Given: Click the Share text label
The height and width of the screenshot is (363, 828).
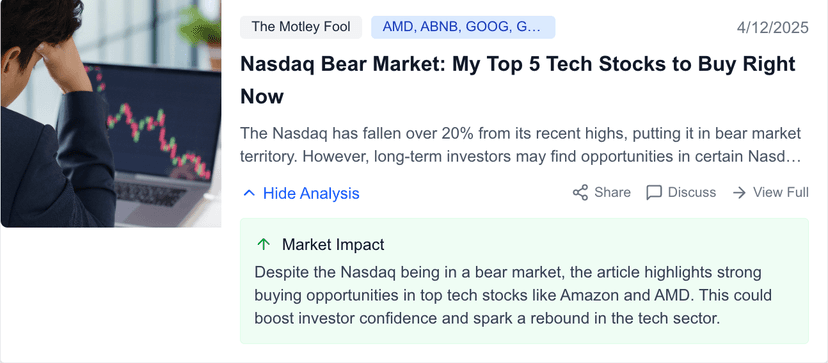Looking at the screenshot, I should tap(613, 192).
